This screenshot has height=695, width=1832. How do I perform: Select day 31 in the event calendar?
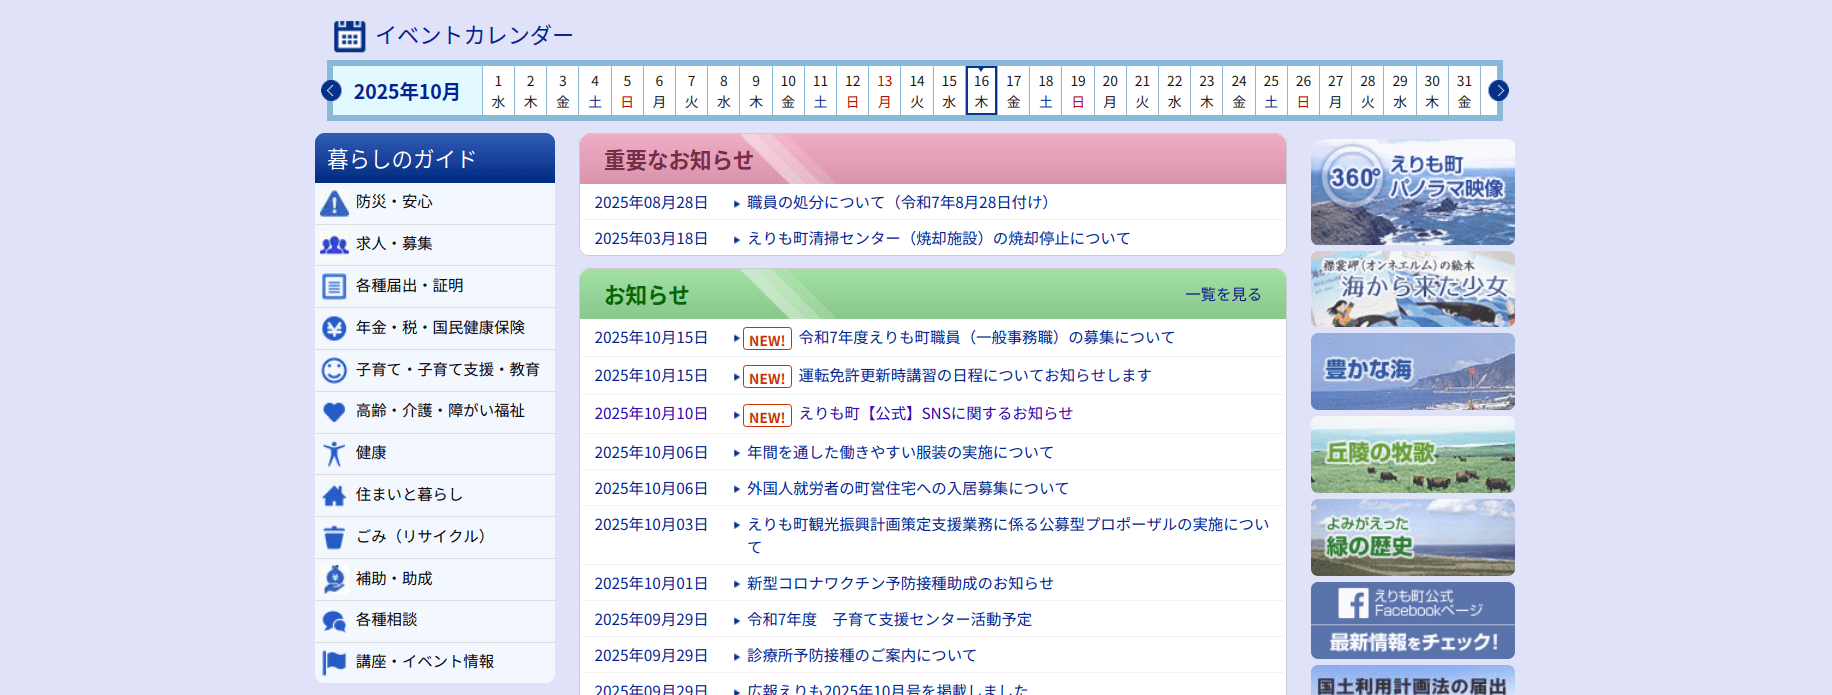(x=1464, y=91)
